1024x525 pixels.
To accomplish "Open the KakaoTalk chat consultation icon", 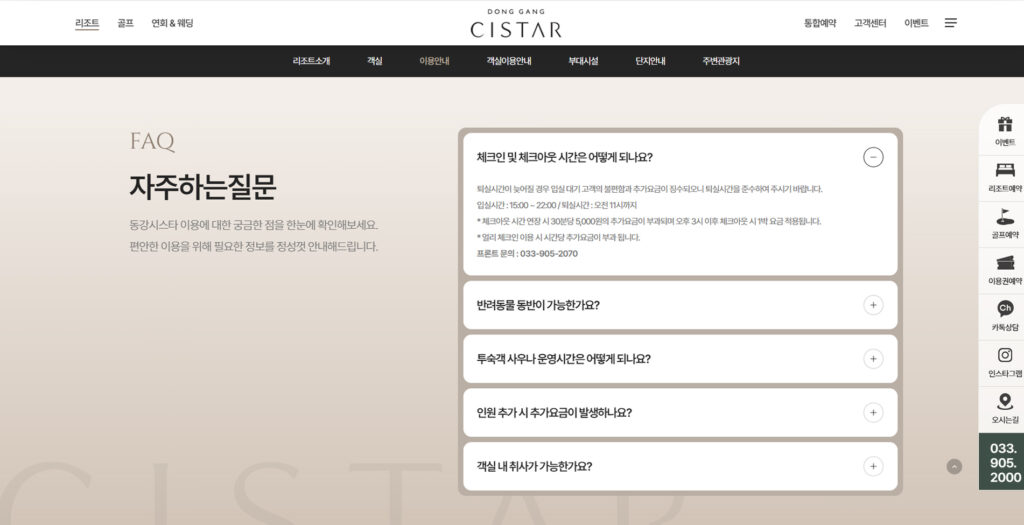I will 1004,308.
